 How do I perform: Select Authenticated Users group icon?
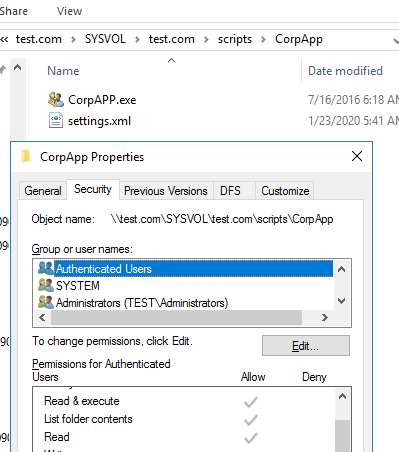(x=46, y=268)
